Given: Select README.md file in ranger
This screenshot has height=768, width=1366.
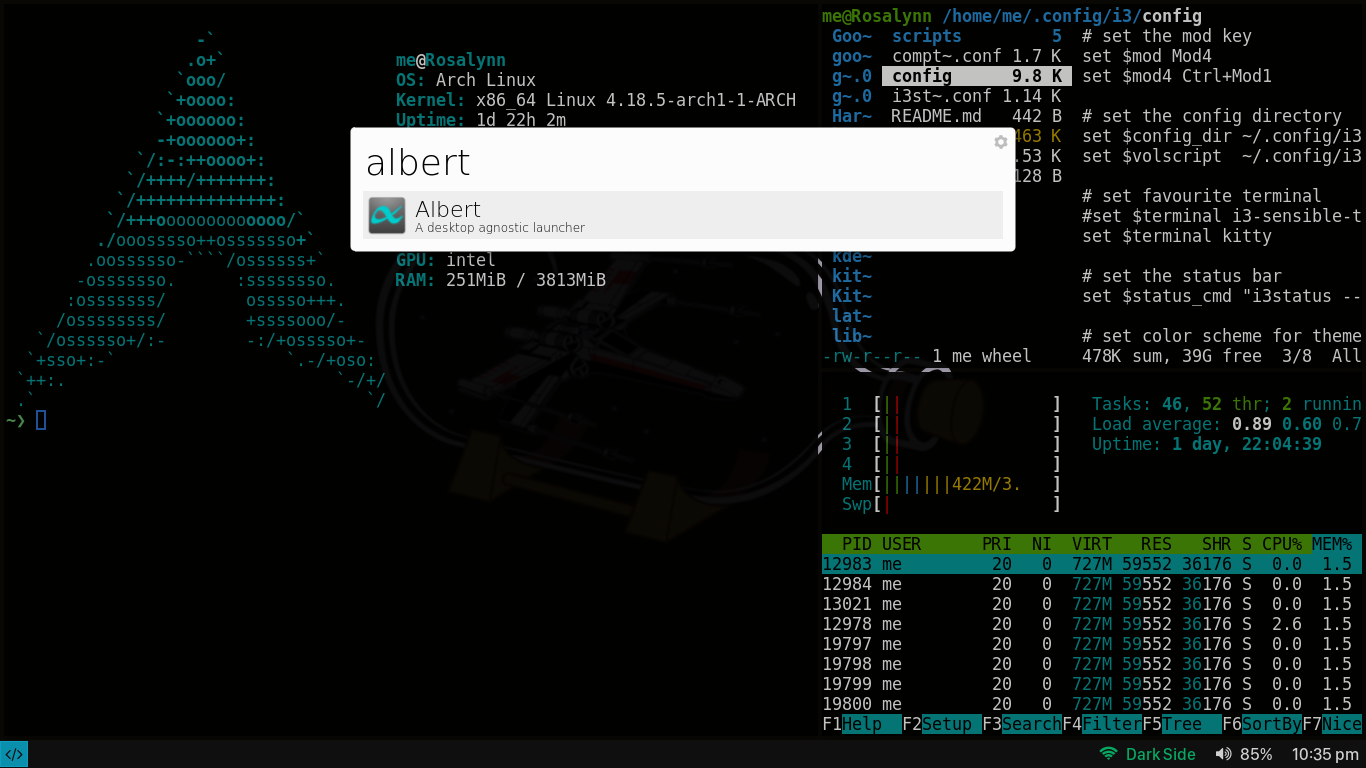Looking at the screenshot, I should click(977, 116).
